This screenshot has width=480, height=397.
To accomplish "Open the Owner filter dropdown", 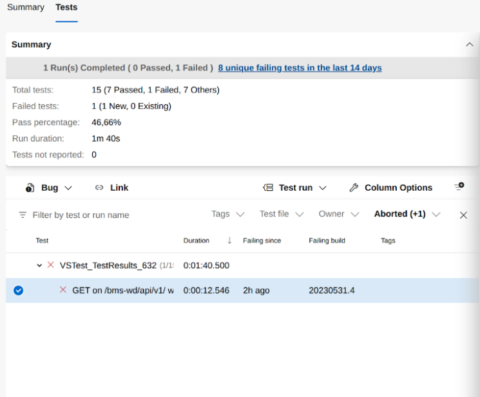I will [339, 214].
